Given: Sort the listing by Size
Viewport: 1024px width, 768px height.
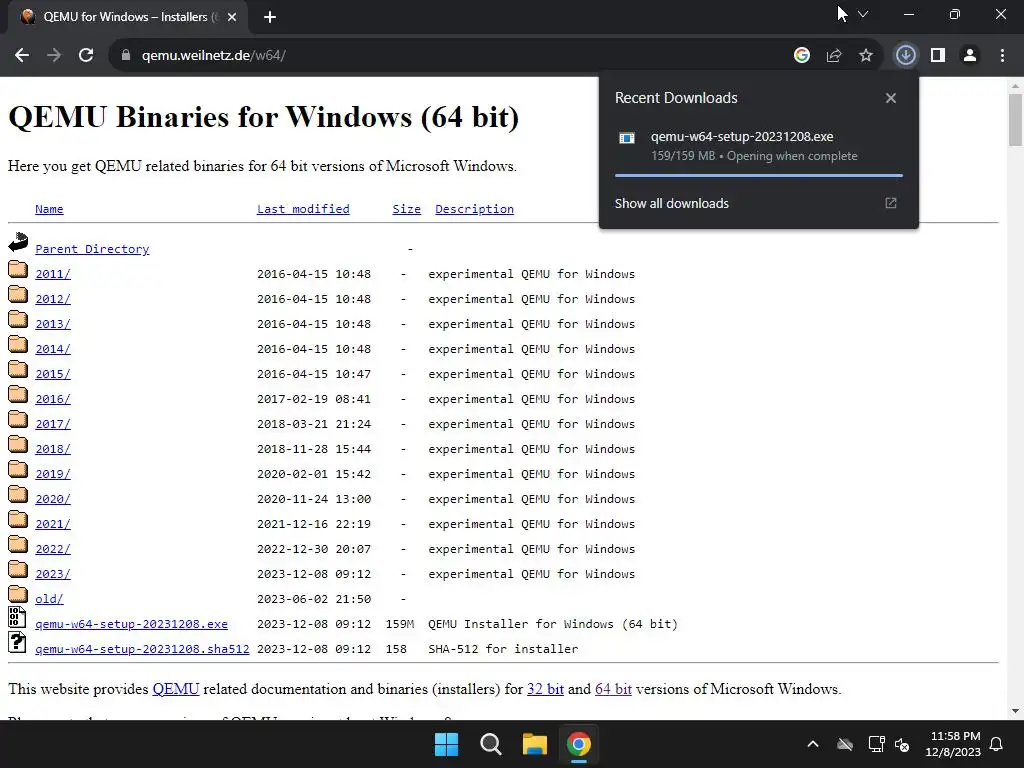Looking at the screenshot, I should pos(406,209).
